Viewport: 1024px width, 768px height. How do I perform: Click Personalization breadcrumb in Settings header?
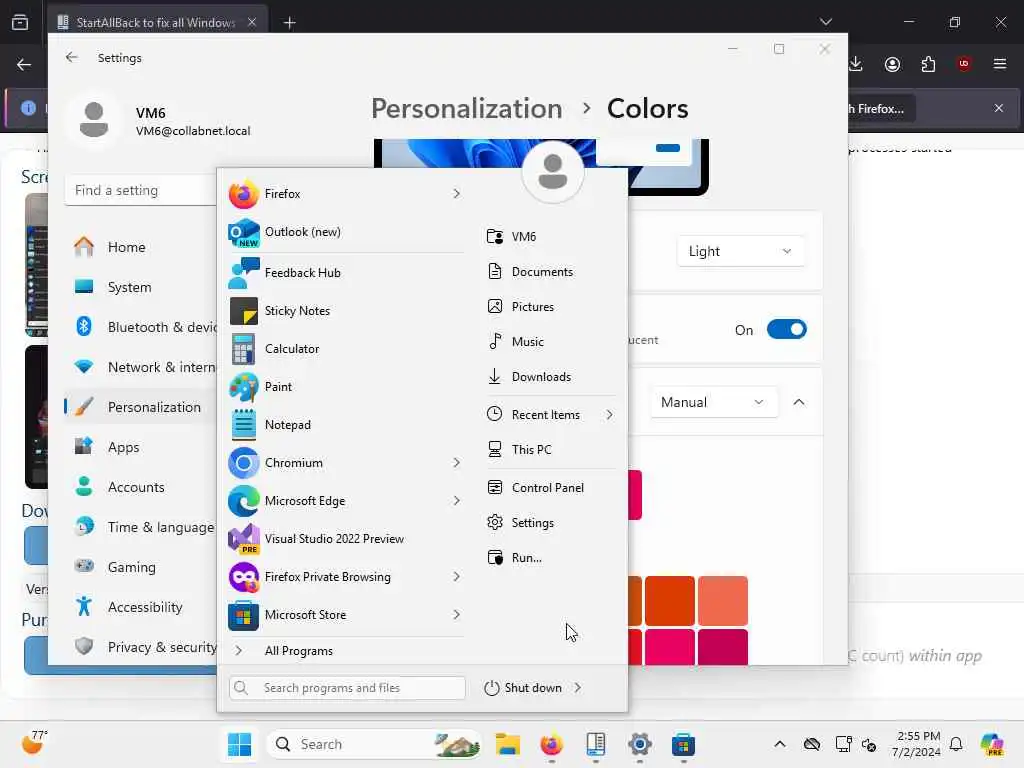466,108
